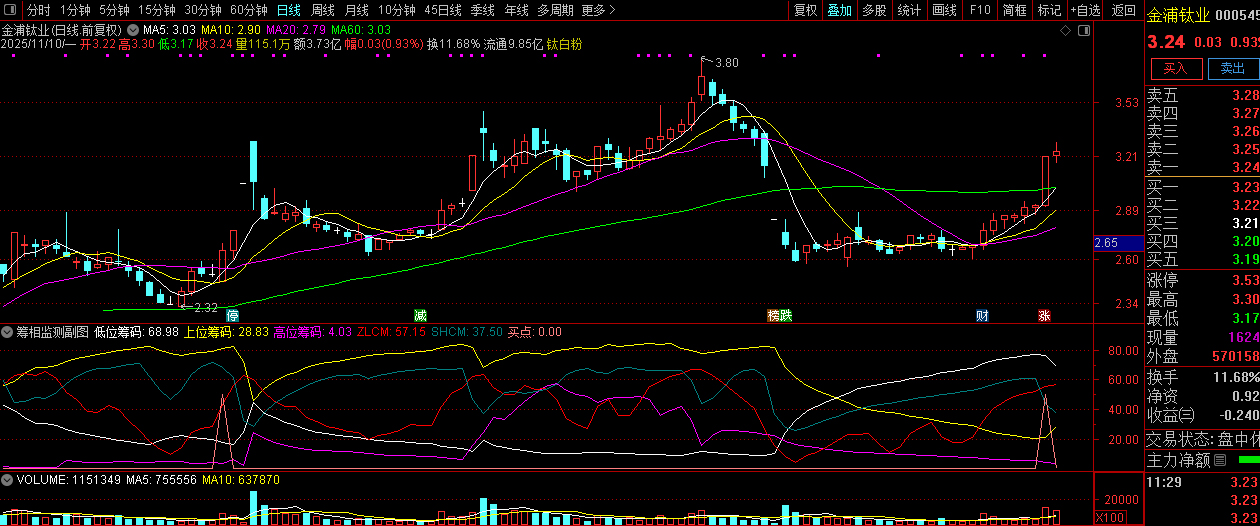Toggle 复权 price adjustment
The height and width of the screenshot is (526, 1260).
pos(804,10)
